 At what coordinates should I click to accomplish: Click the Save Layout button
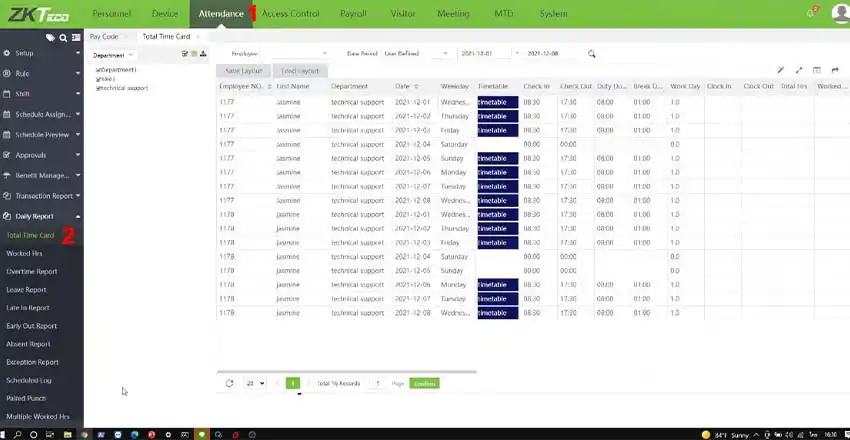point(243,71)
